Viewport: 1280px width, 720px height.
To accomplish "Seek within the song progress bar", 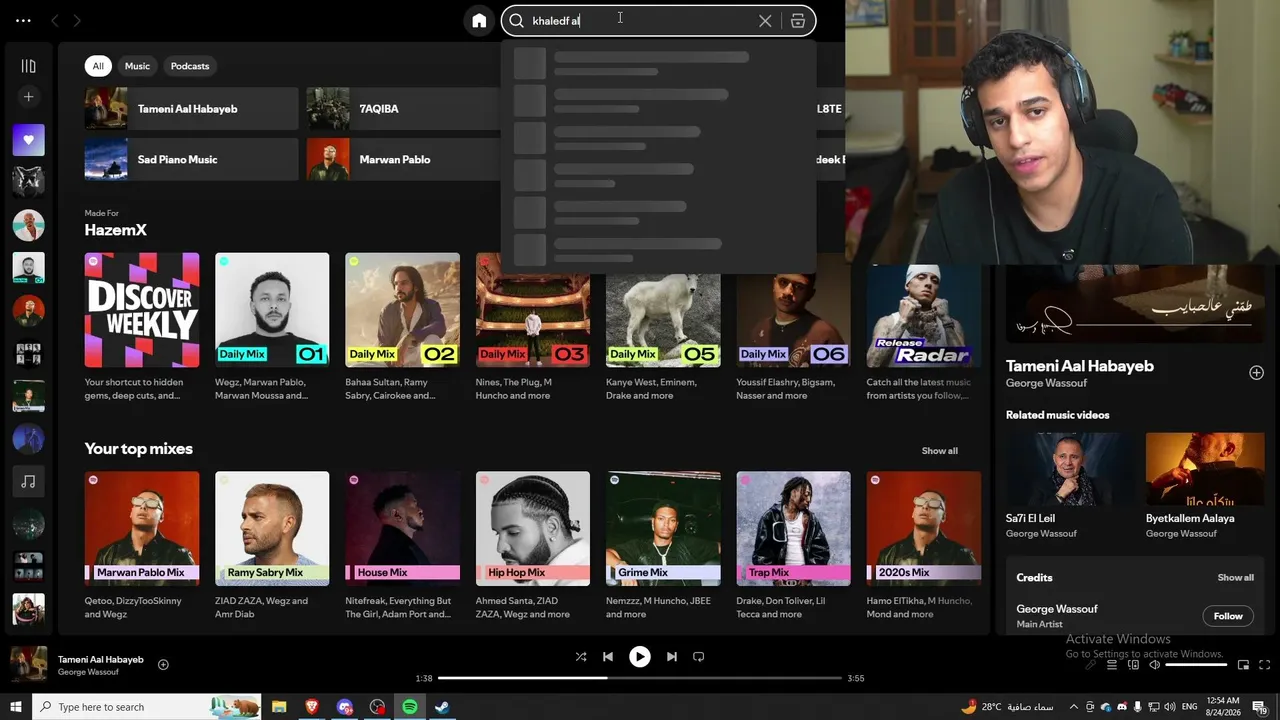I will tap(640, 678).
